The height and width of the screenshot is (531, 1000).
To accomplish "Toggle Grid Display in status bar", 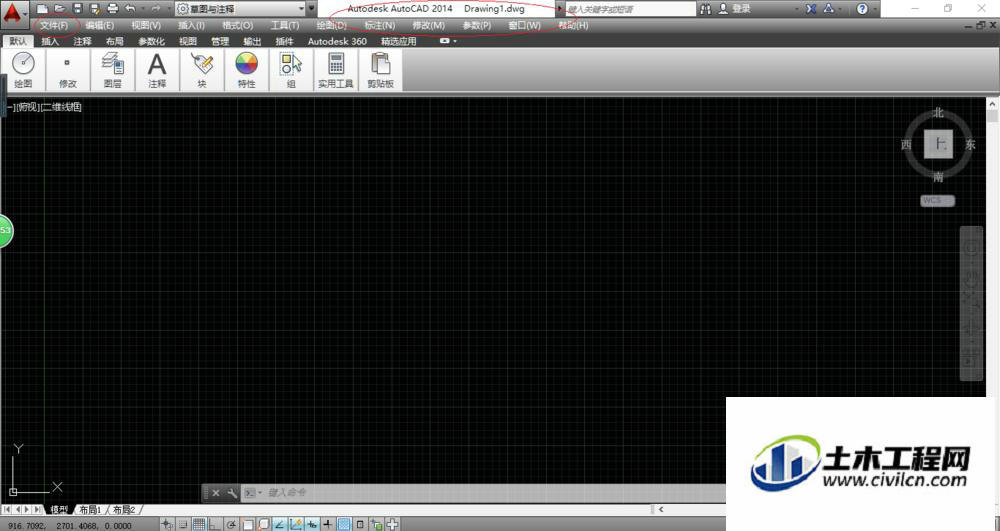I will tap(199, 524).
